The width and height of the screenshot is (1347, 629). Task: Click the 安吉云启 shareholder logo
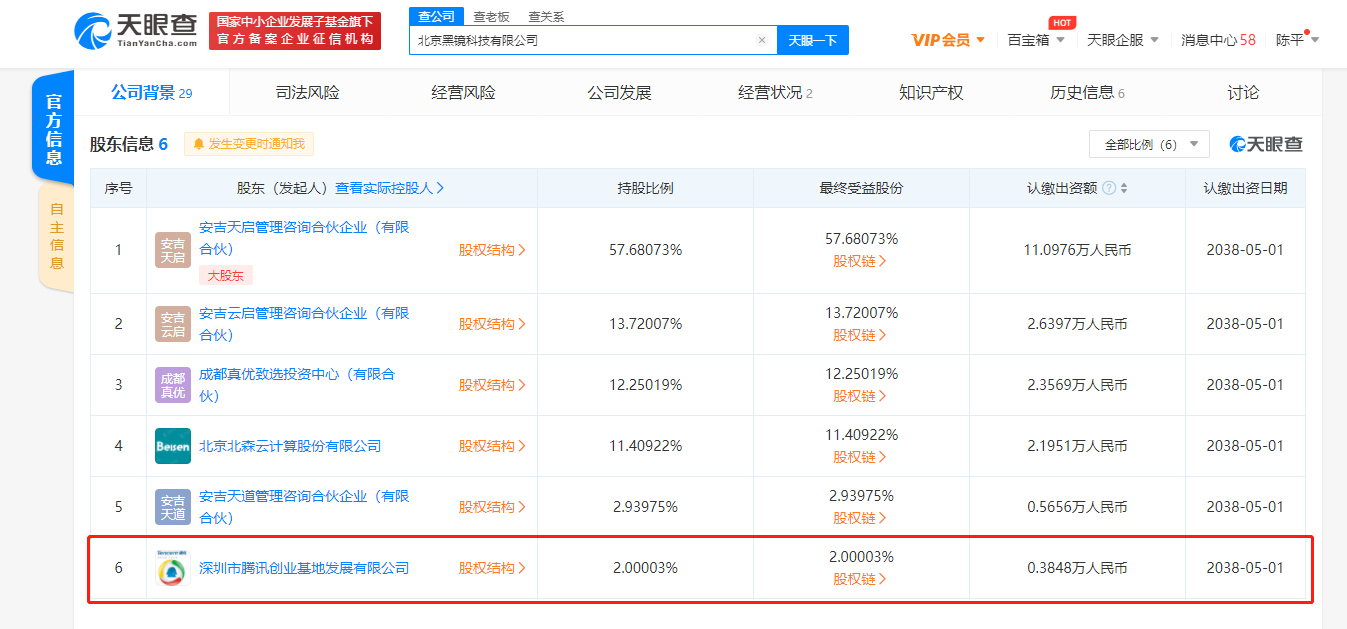coord(173,324)
